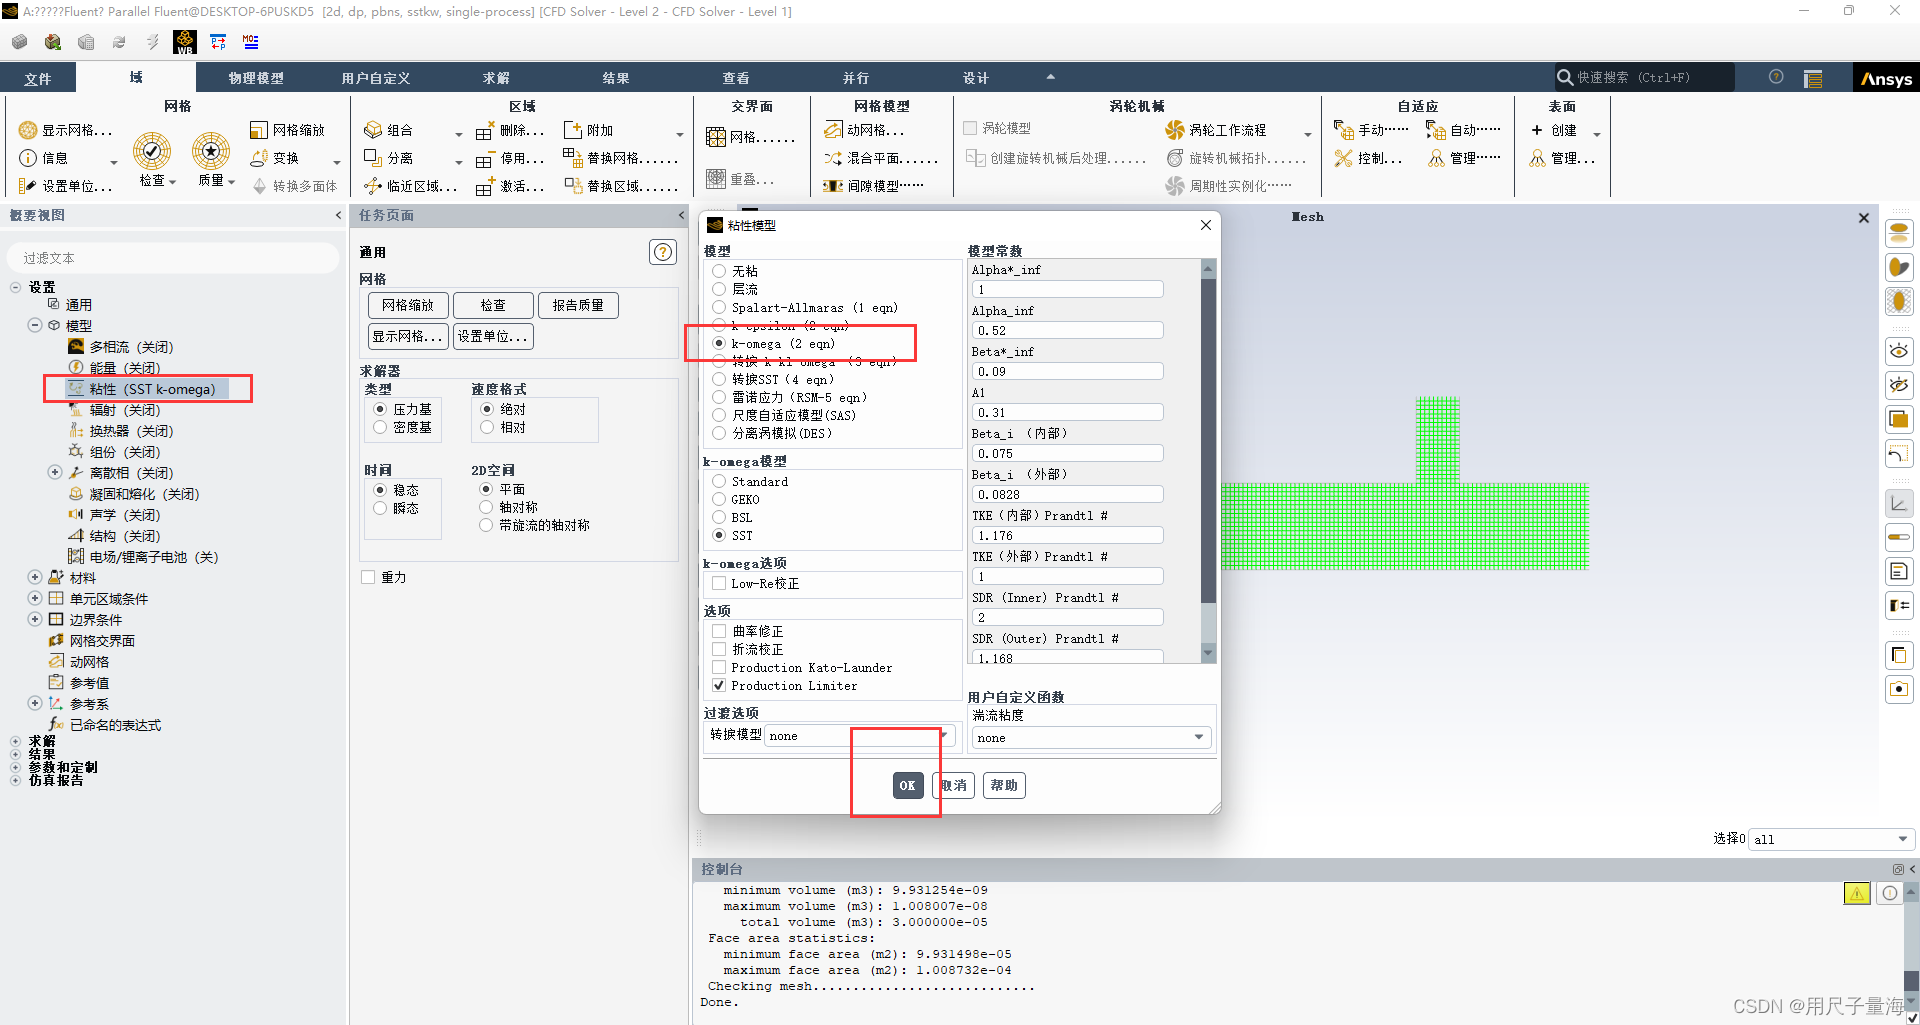
Task: Switch to the 物理模型 ribbon tab
Action: coord(256,78)
